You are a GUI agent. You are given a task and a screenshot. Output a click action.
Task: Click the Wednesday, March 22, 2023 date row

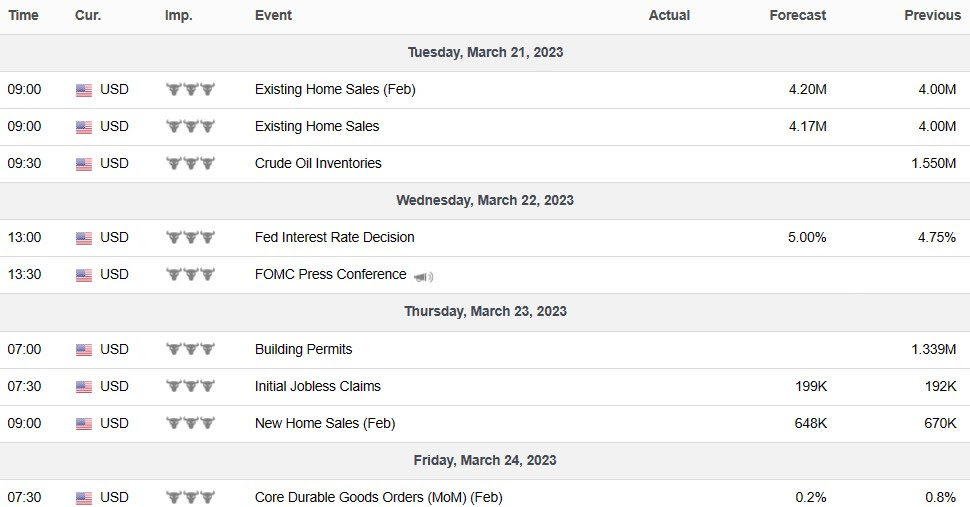tap(485, 200)
